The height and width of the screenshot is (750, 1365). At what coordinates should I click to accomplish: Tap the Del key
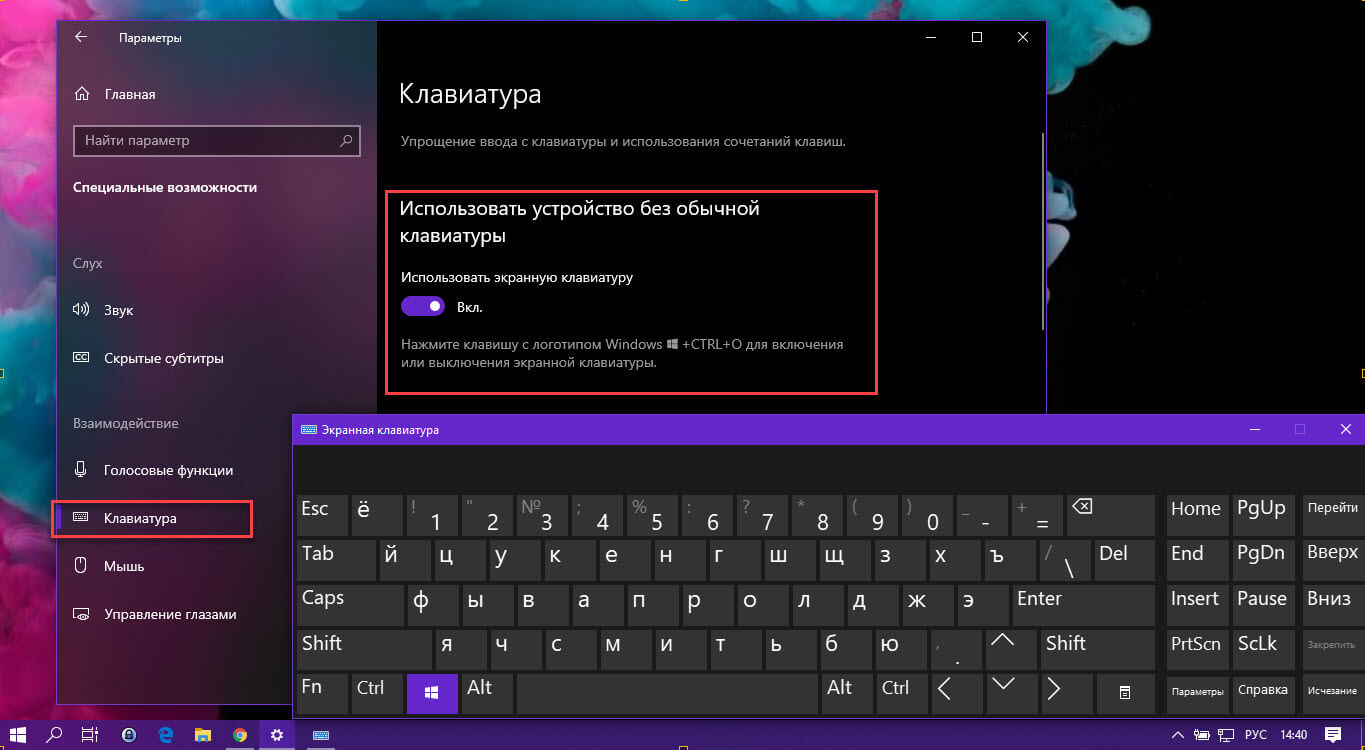1125,559
